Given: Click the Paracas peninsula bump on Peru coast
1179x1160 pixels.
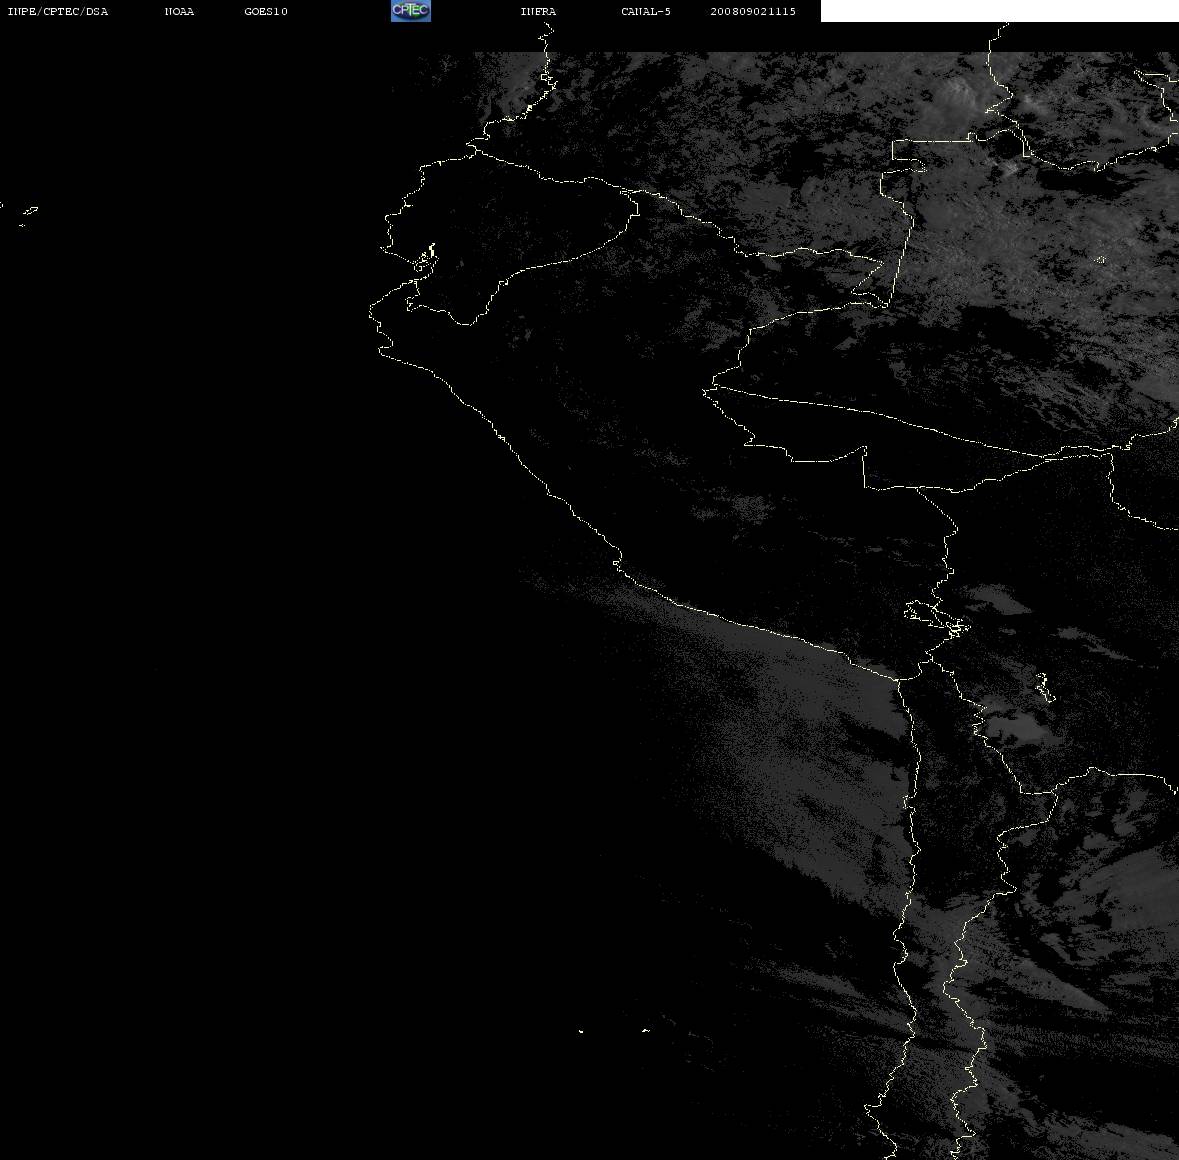Looking at the screenshot, I should tap(617, 562).
